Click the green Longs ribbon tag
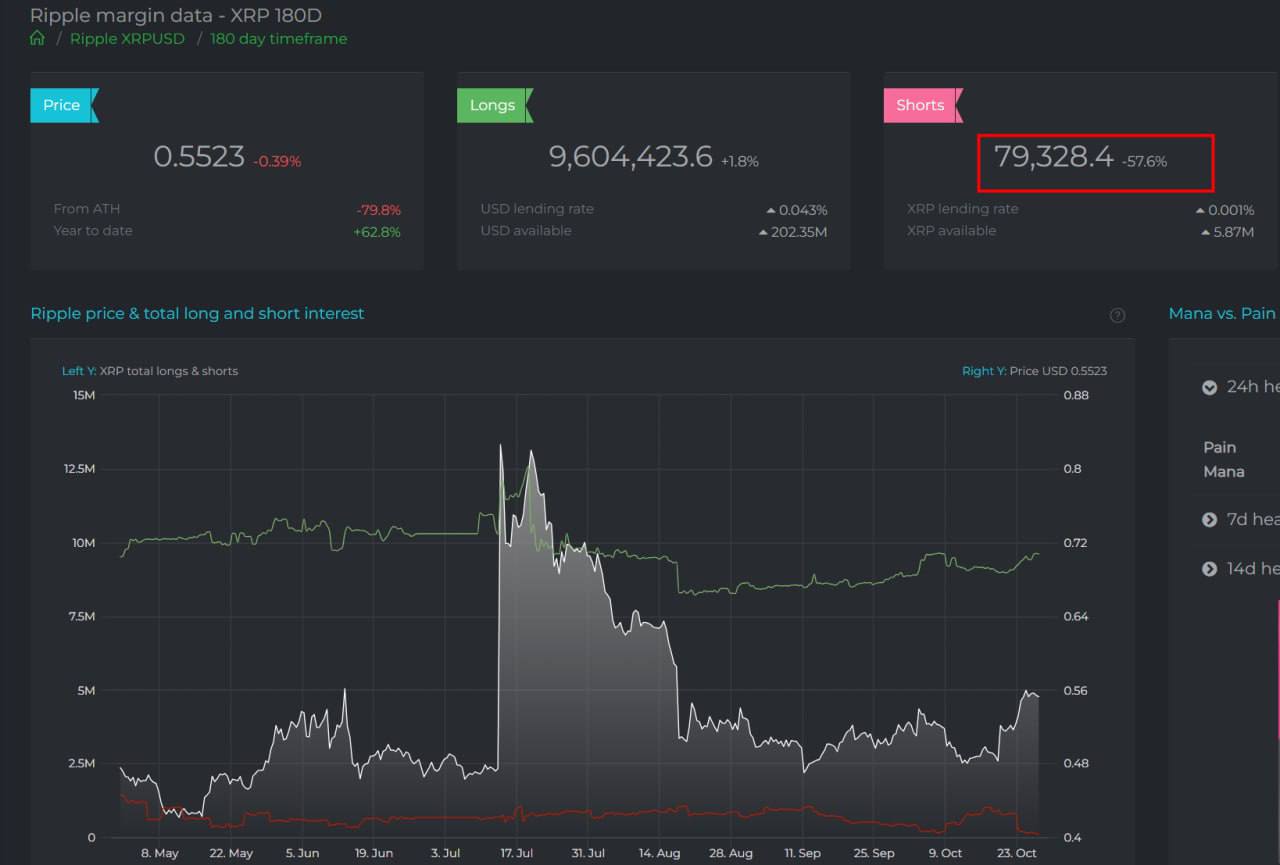The width and height of the screenshot is (1280, 865). click(x=492, y=105)
